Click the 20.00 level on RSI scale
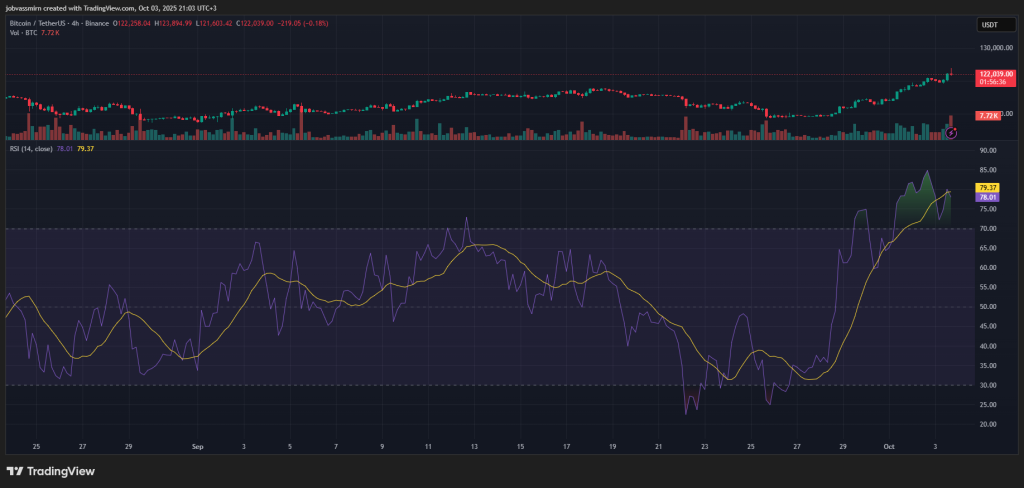 click(x=987, y=424)
